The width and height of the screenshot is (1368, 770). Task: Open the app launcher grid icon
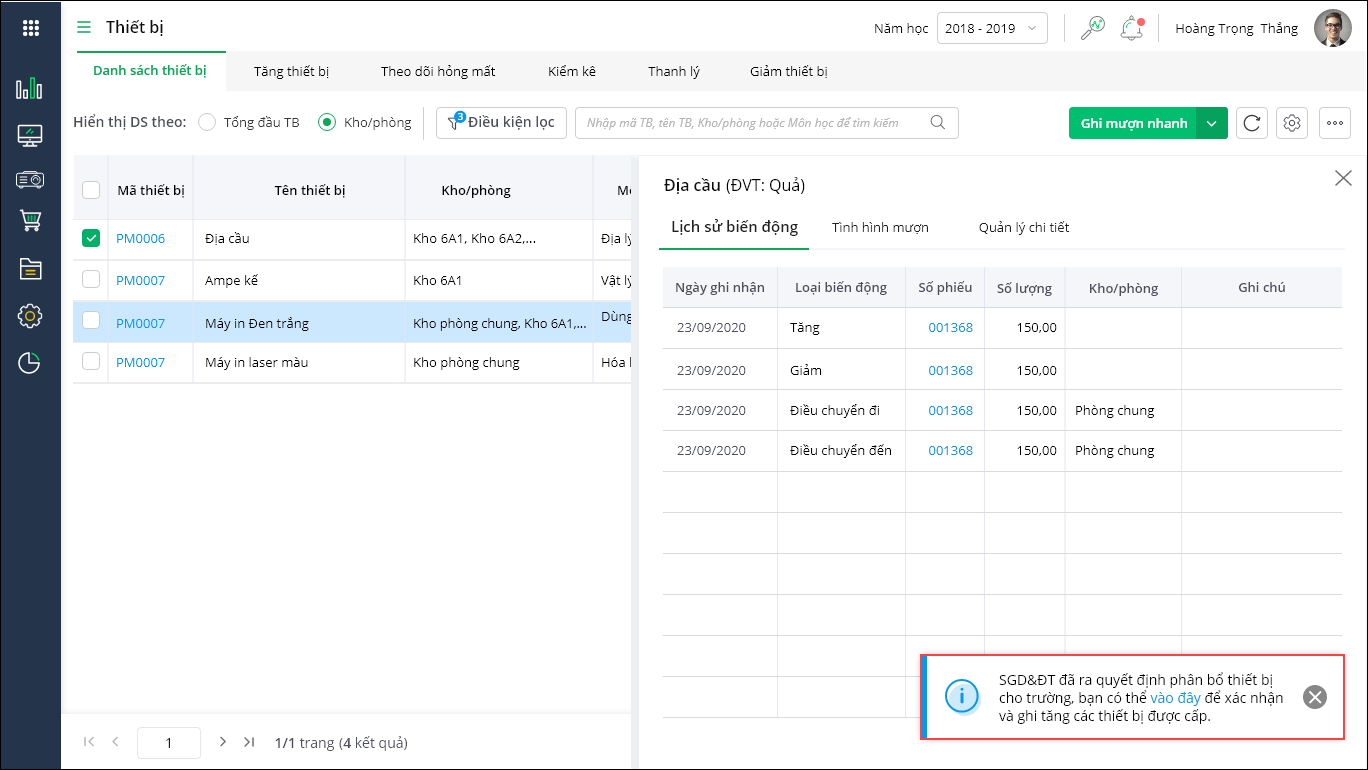tap(30, 28)
